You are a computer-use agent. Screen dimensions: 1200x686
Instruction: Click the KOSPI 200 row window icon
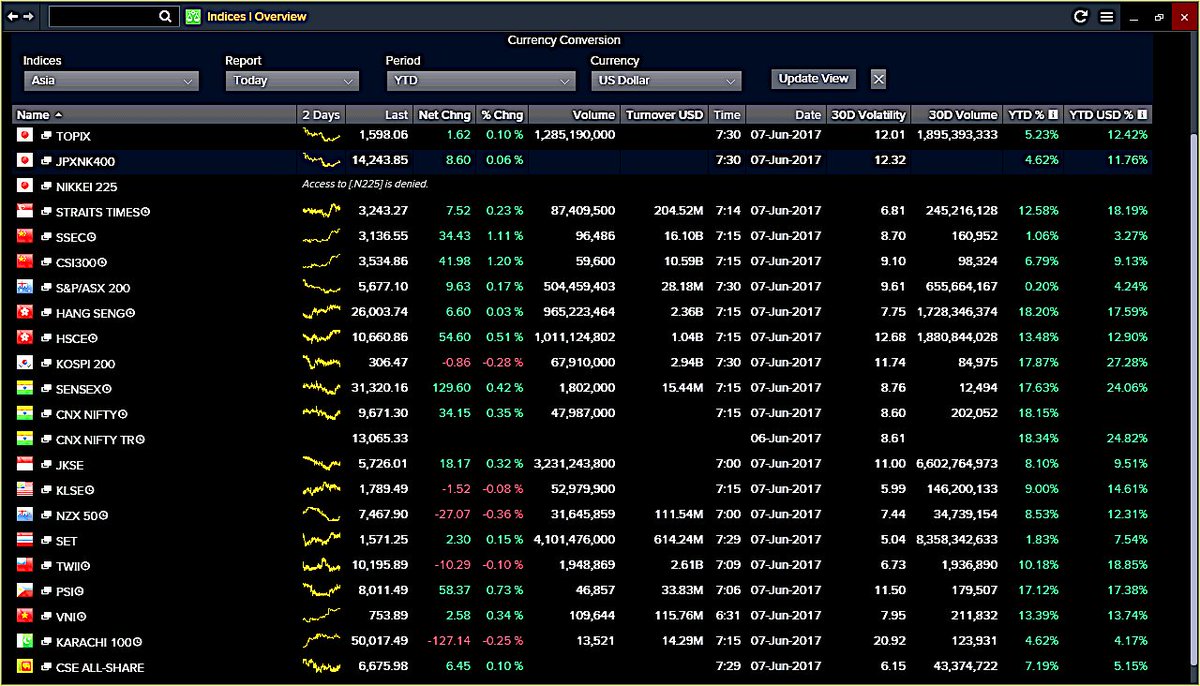46,363
